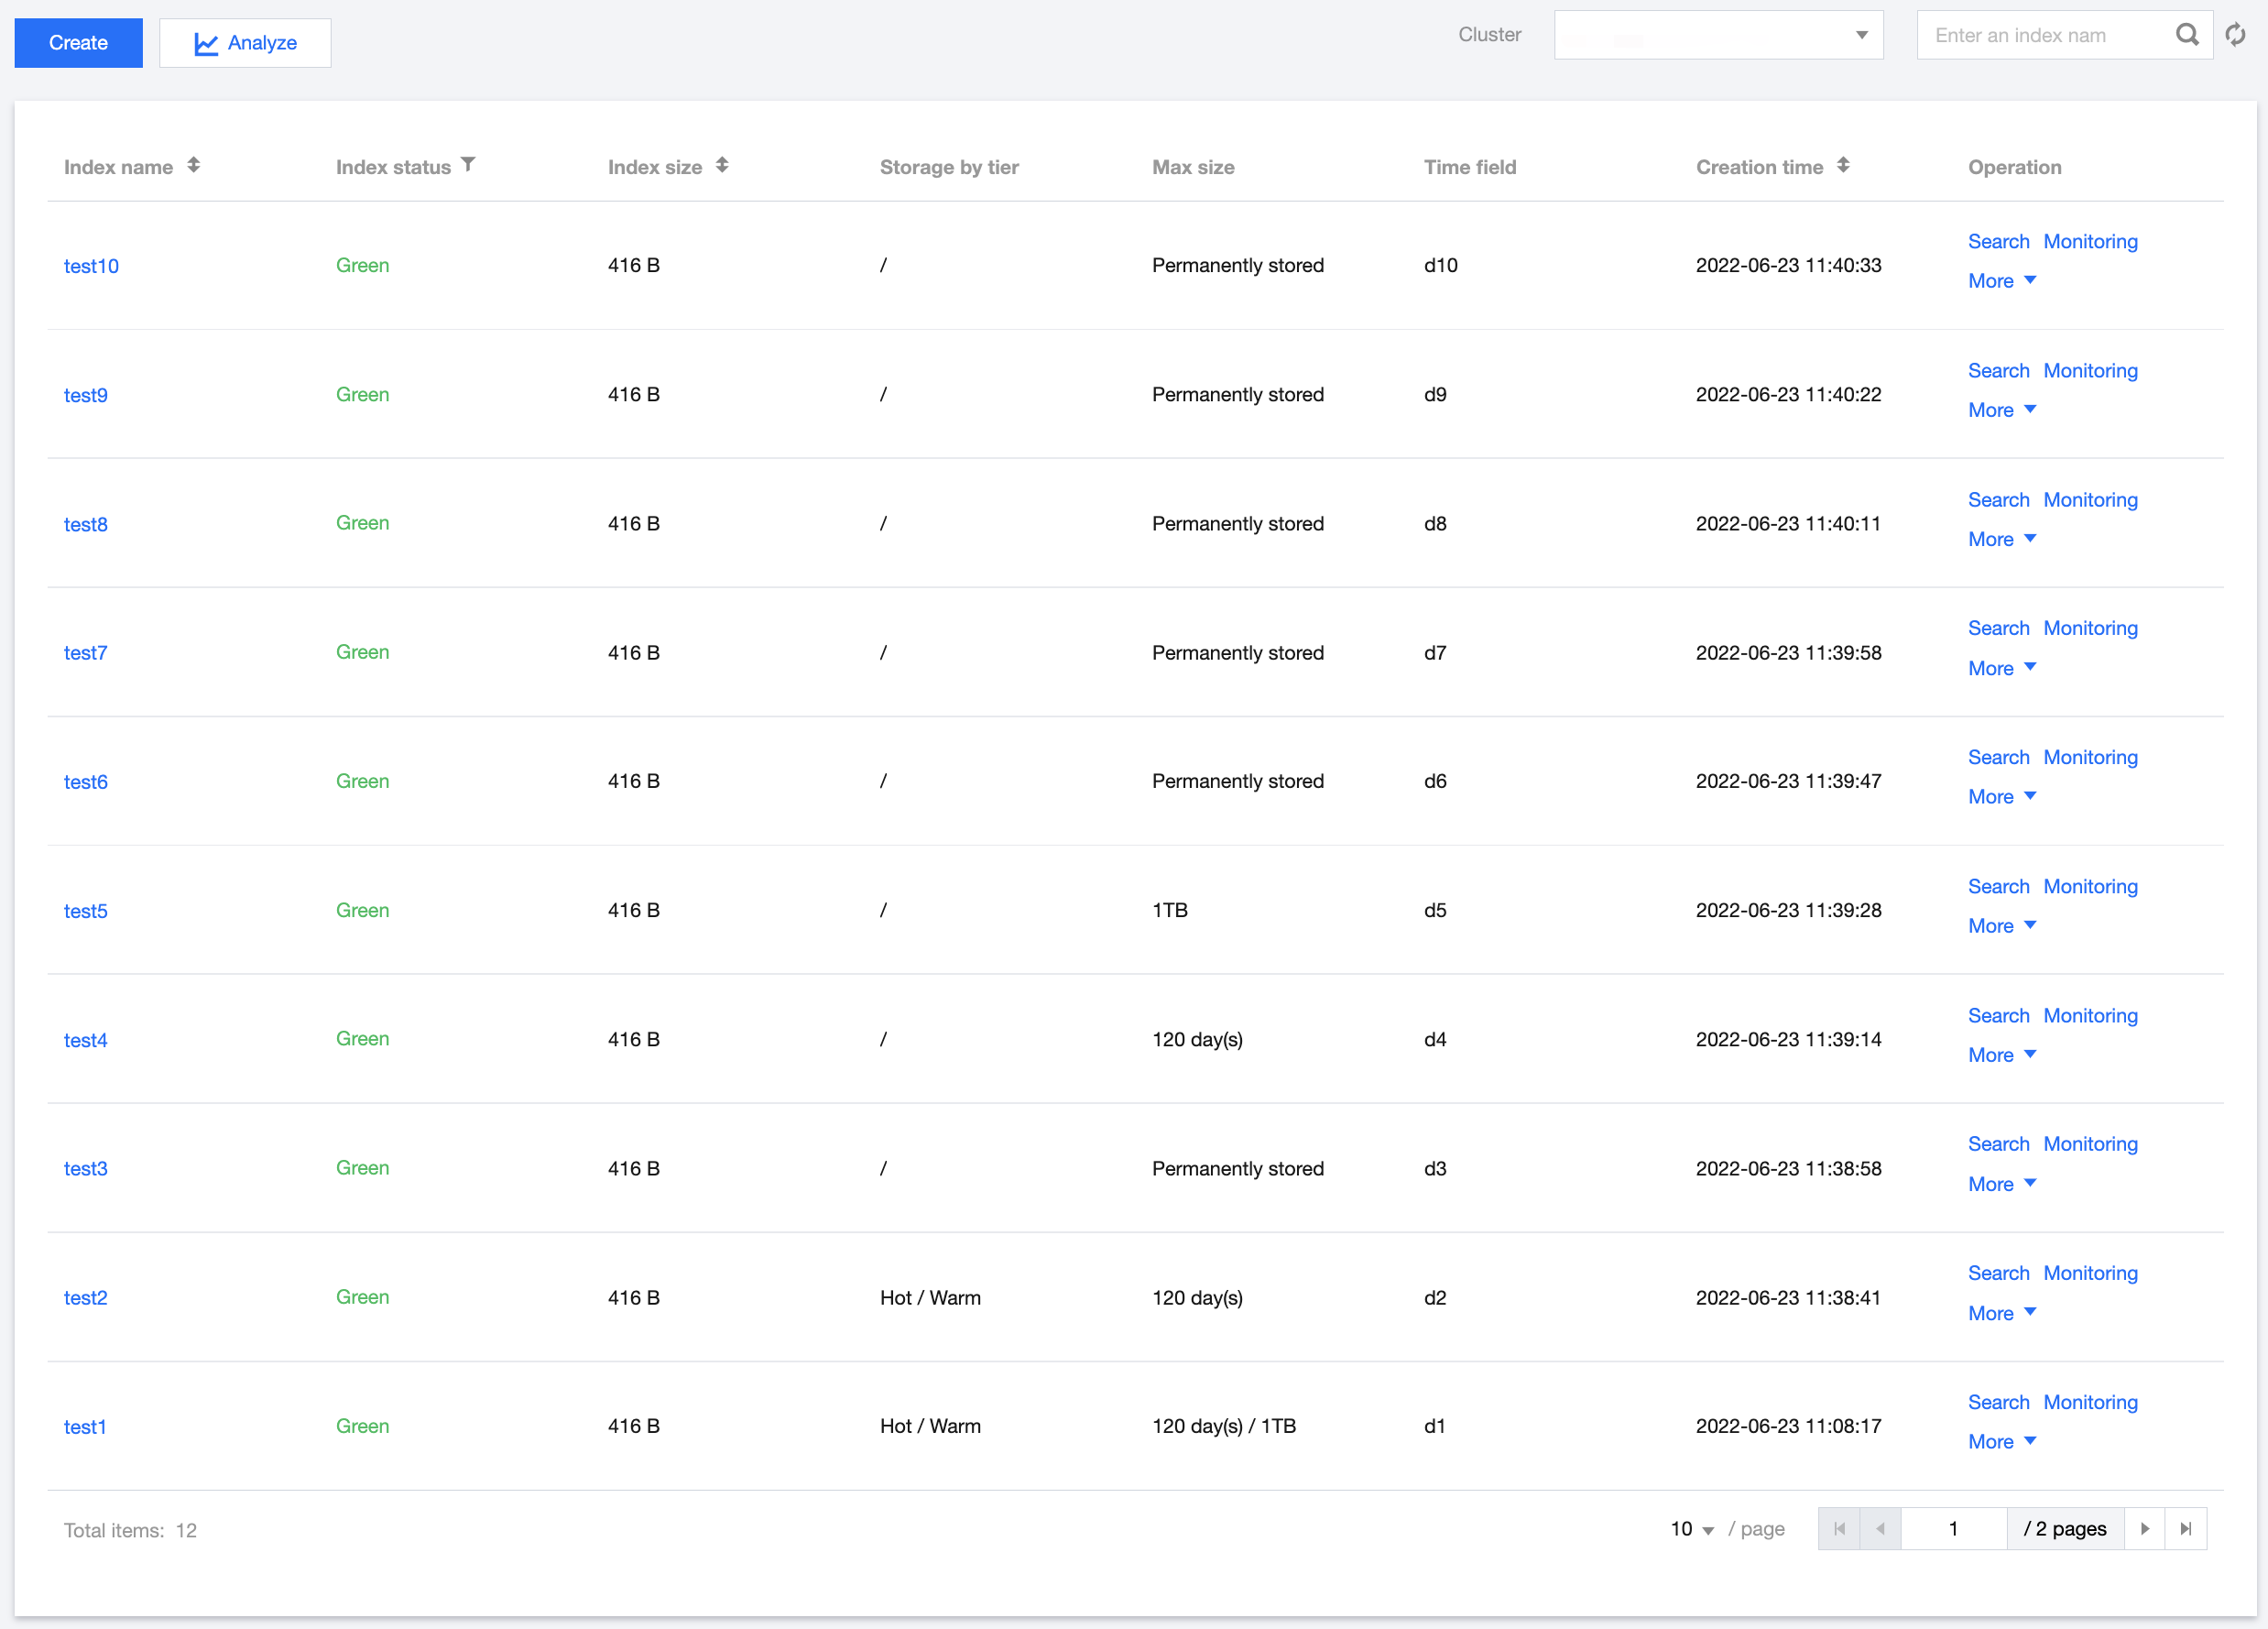Open the test7 index link
The height and width of the screenshot is (1629, 2268).
(85, 653)
